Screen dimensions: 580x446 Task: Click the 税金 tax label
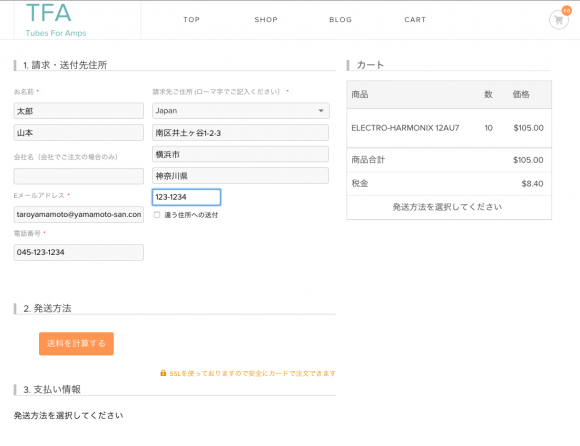tap(360, 183)
